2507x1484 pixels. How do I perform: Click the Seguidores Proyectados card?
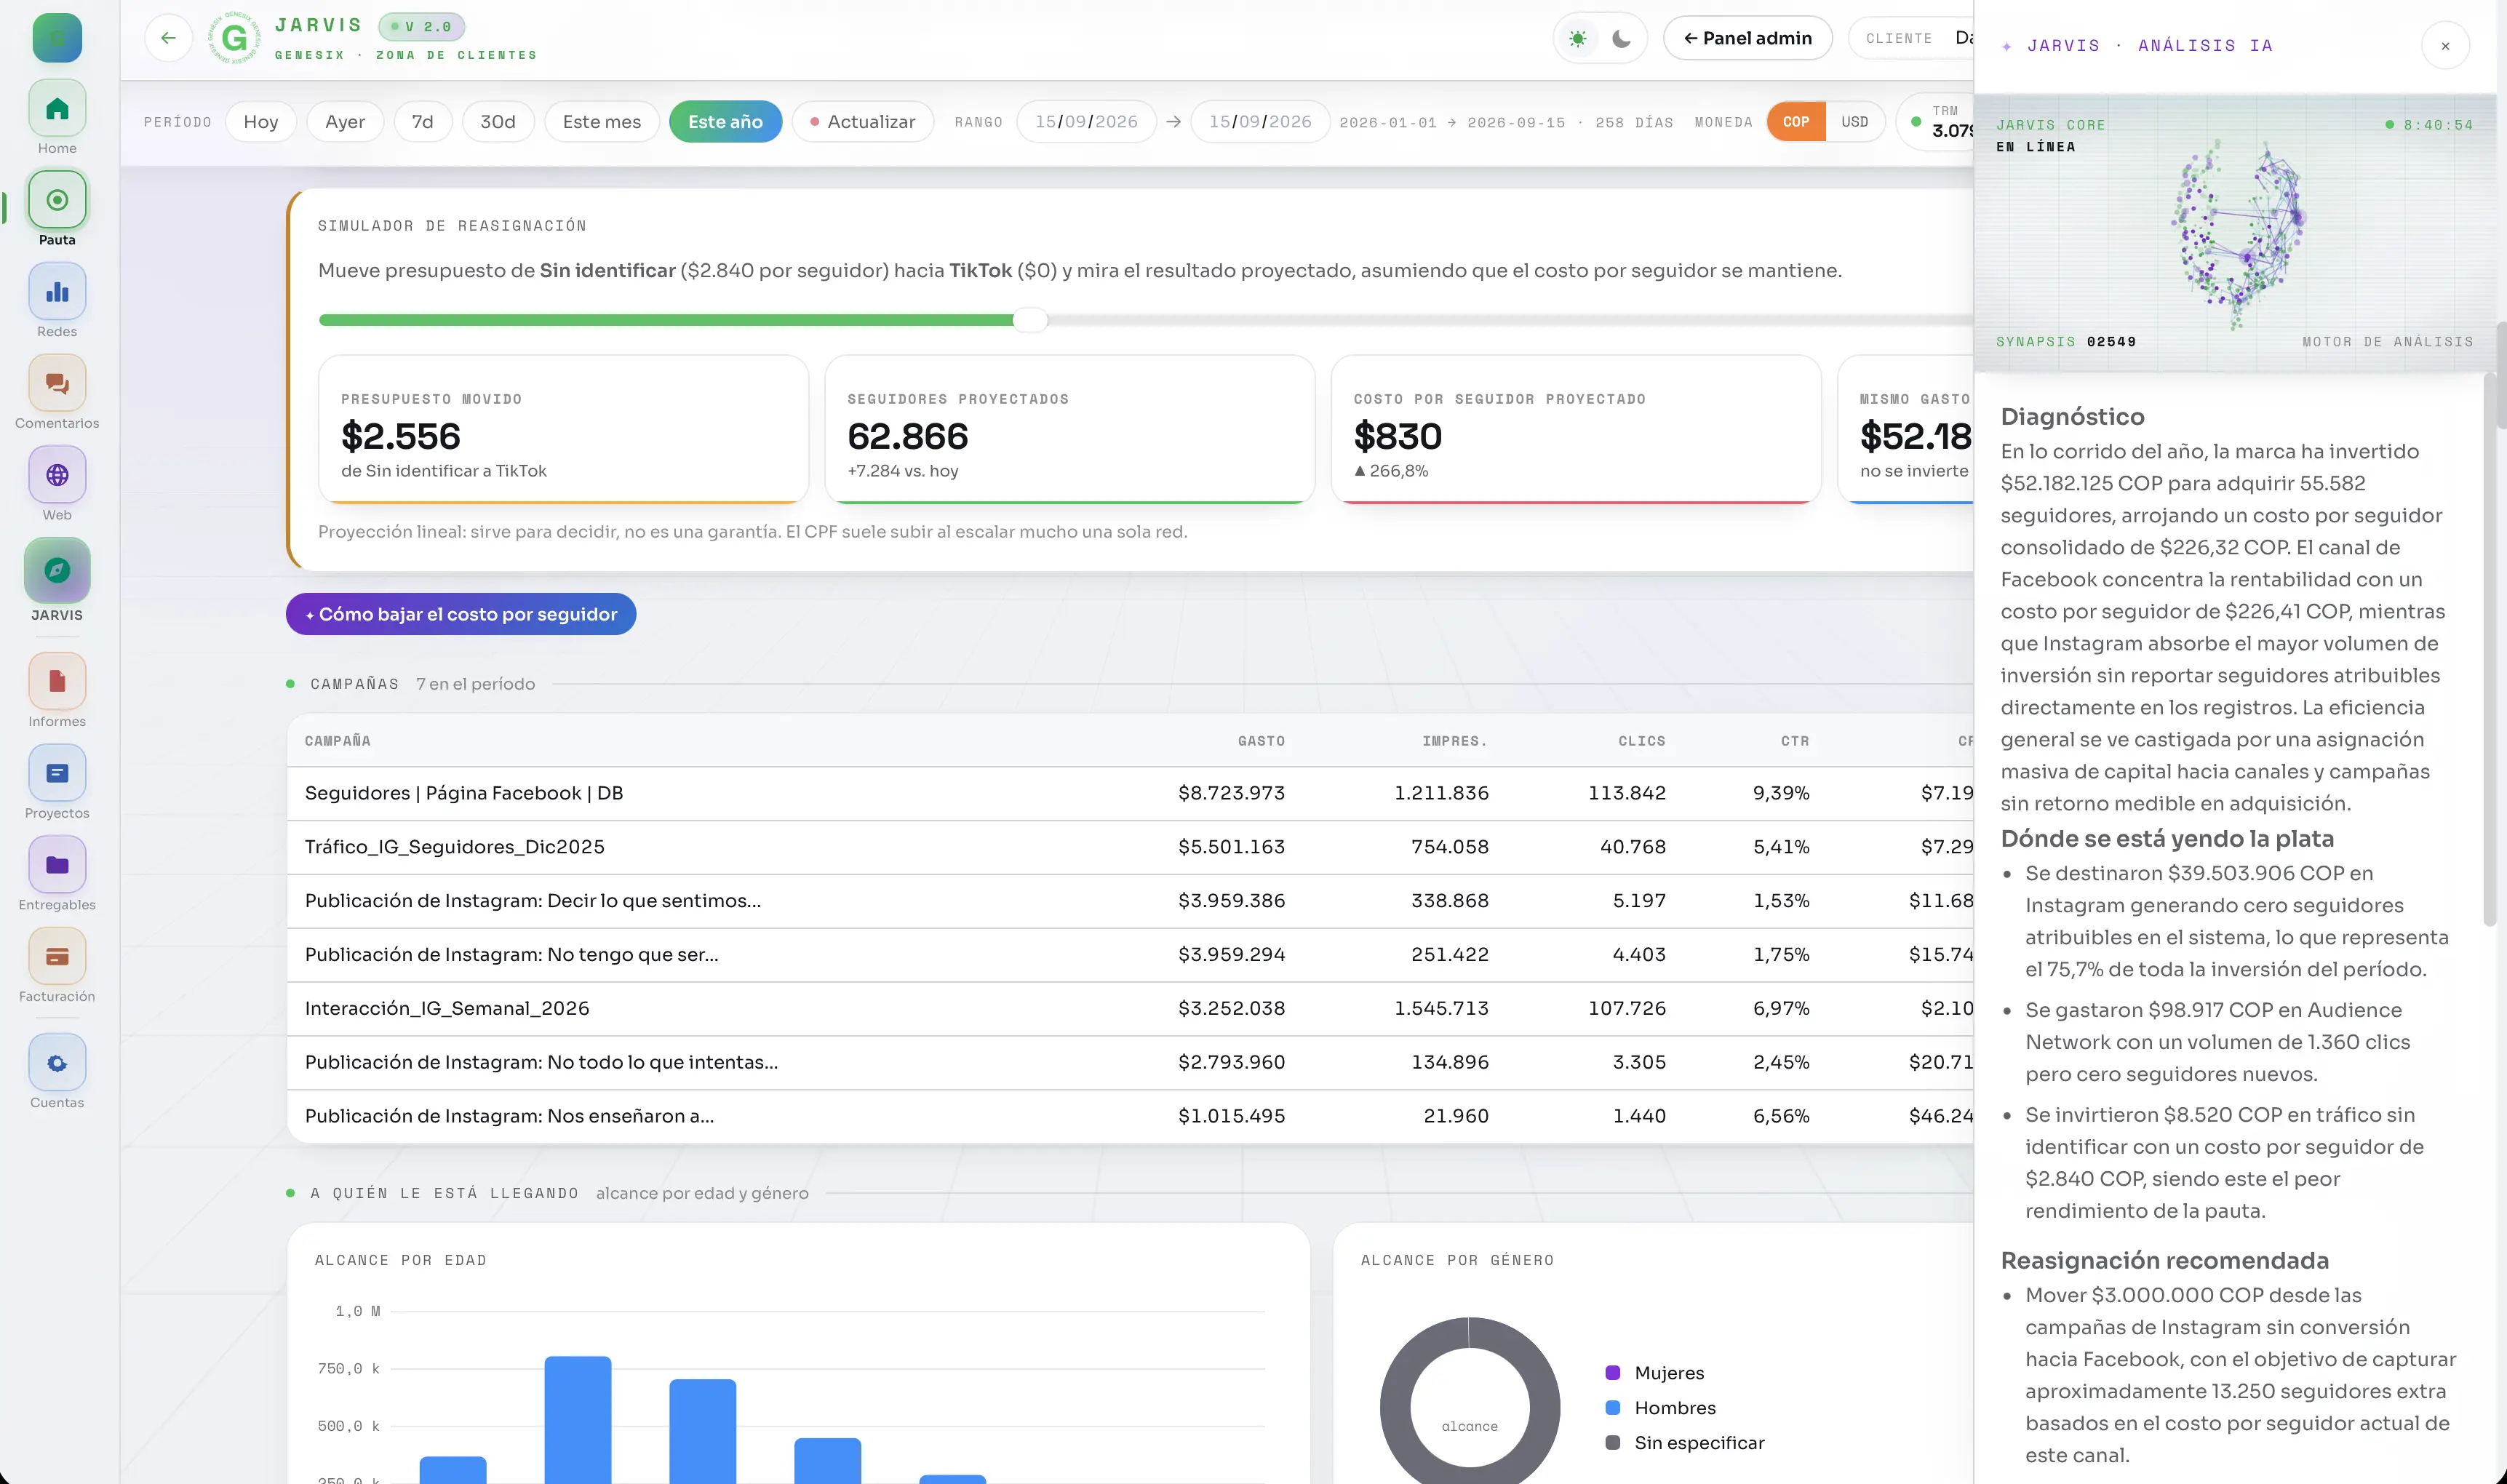(1070, 429)
